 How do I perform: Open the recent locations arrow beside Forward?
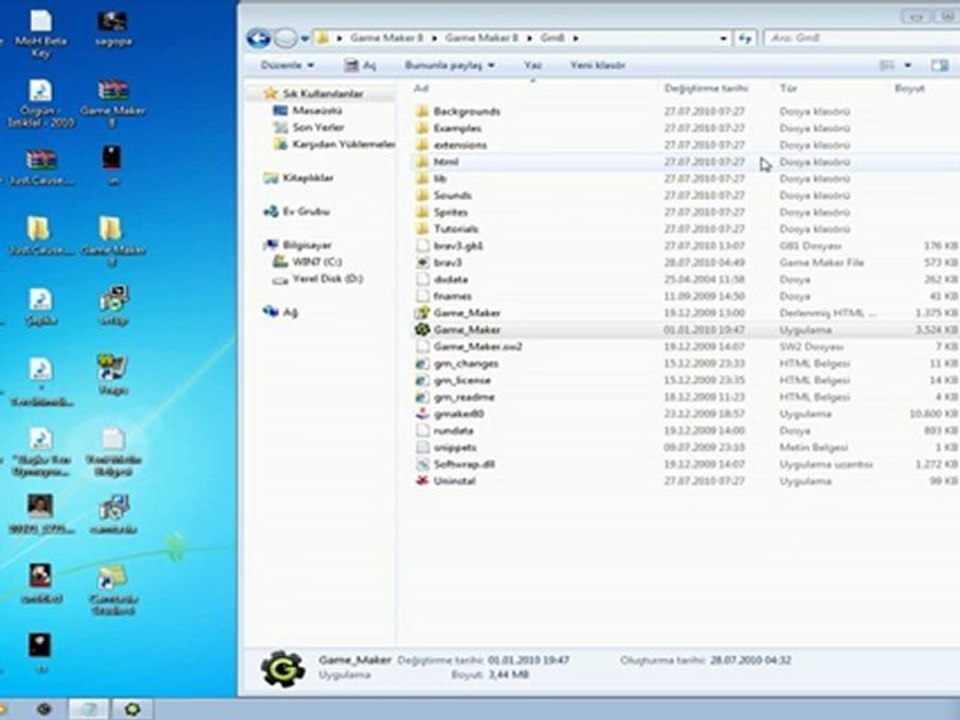point(304,39)
